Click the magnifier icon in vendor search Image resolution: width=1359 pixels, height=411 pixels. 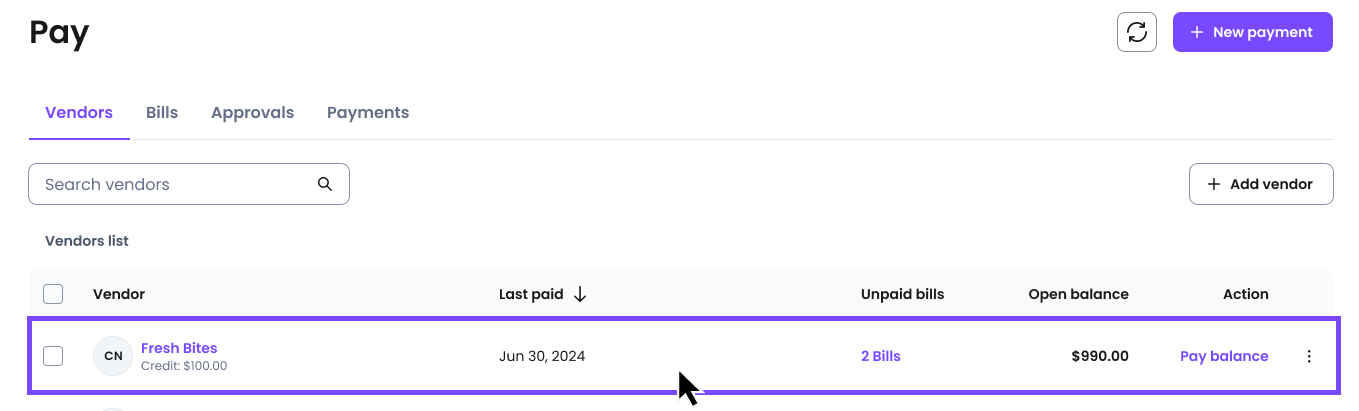pos(324,184)
